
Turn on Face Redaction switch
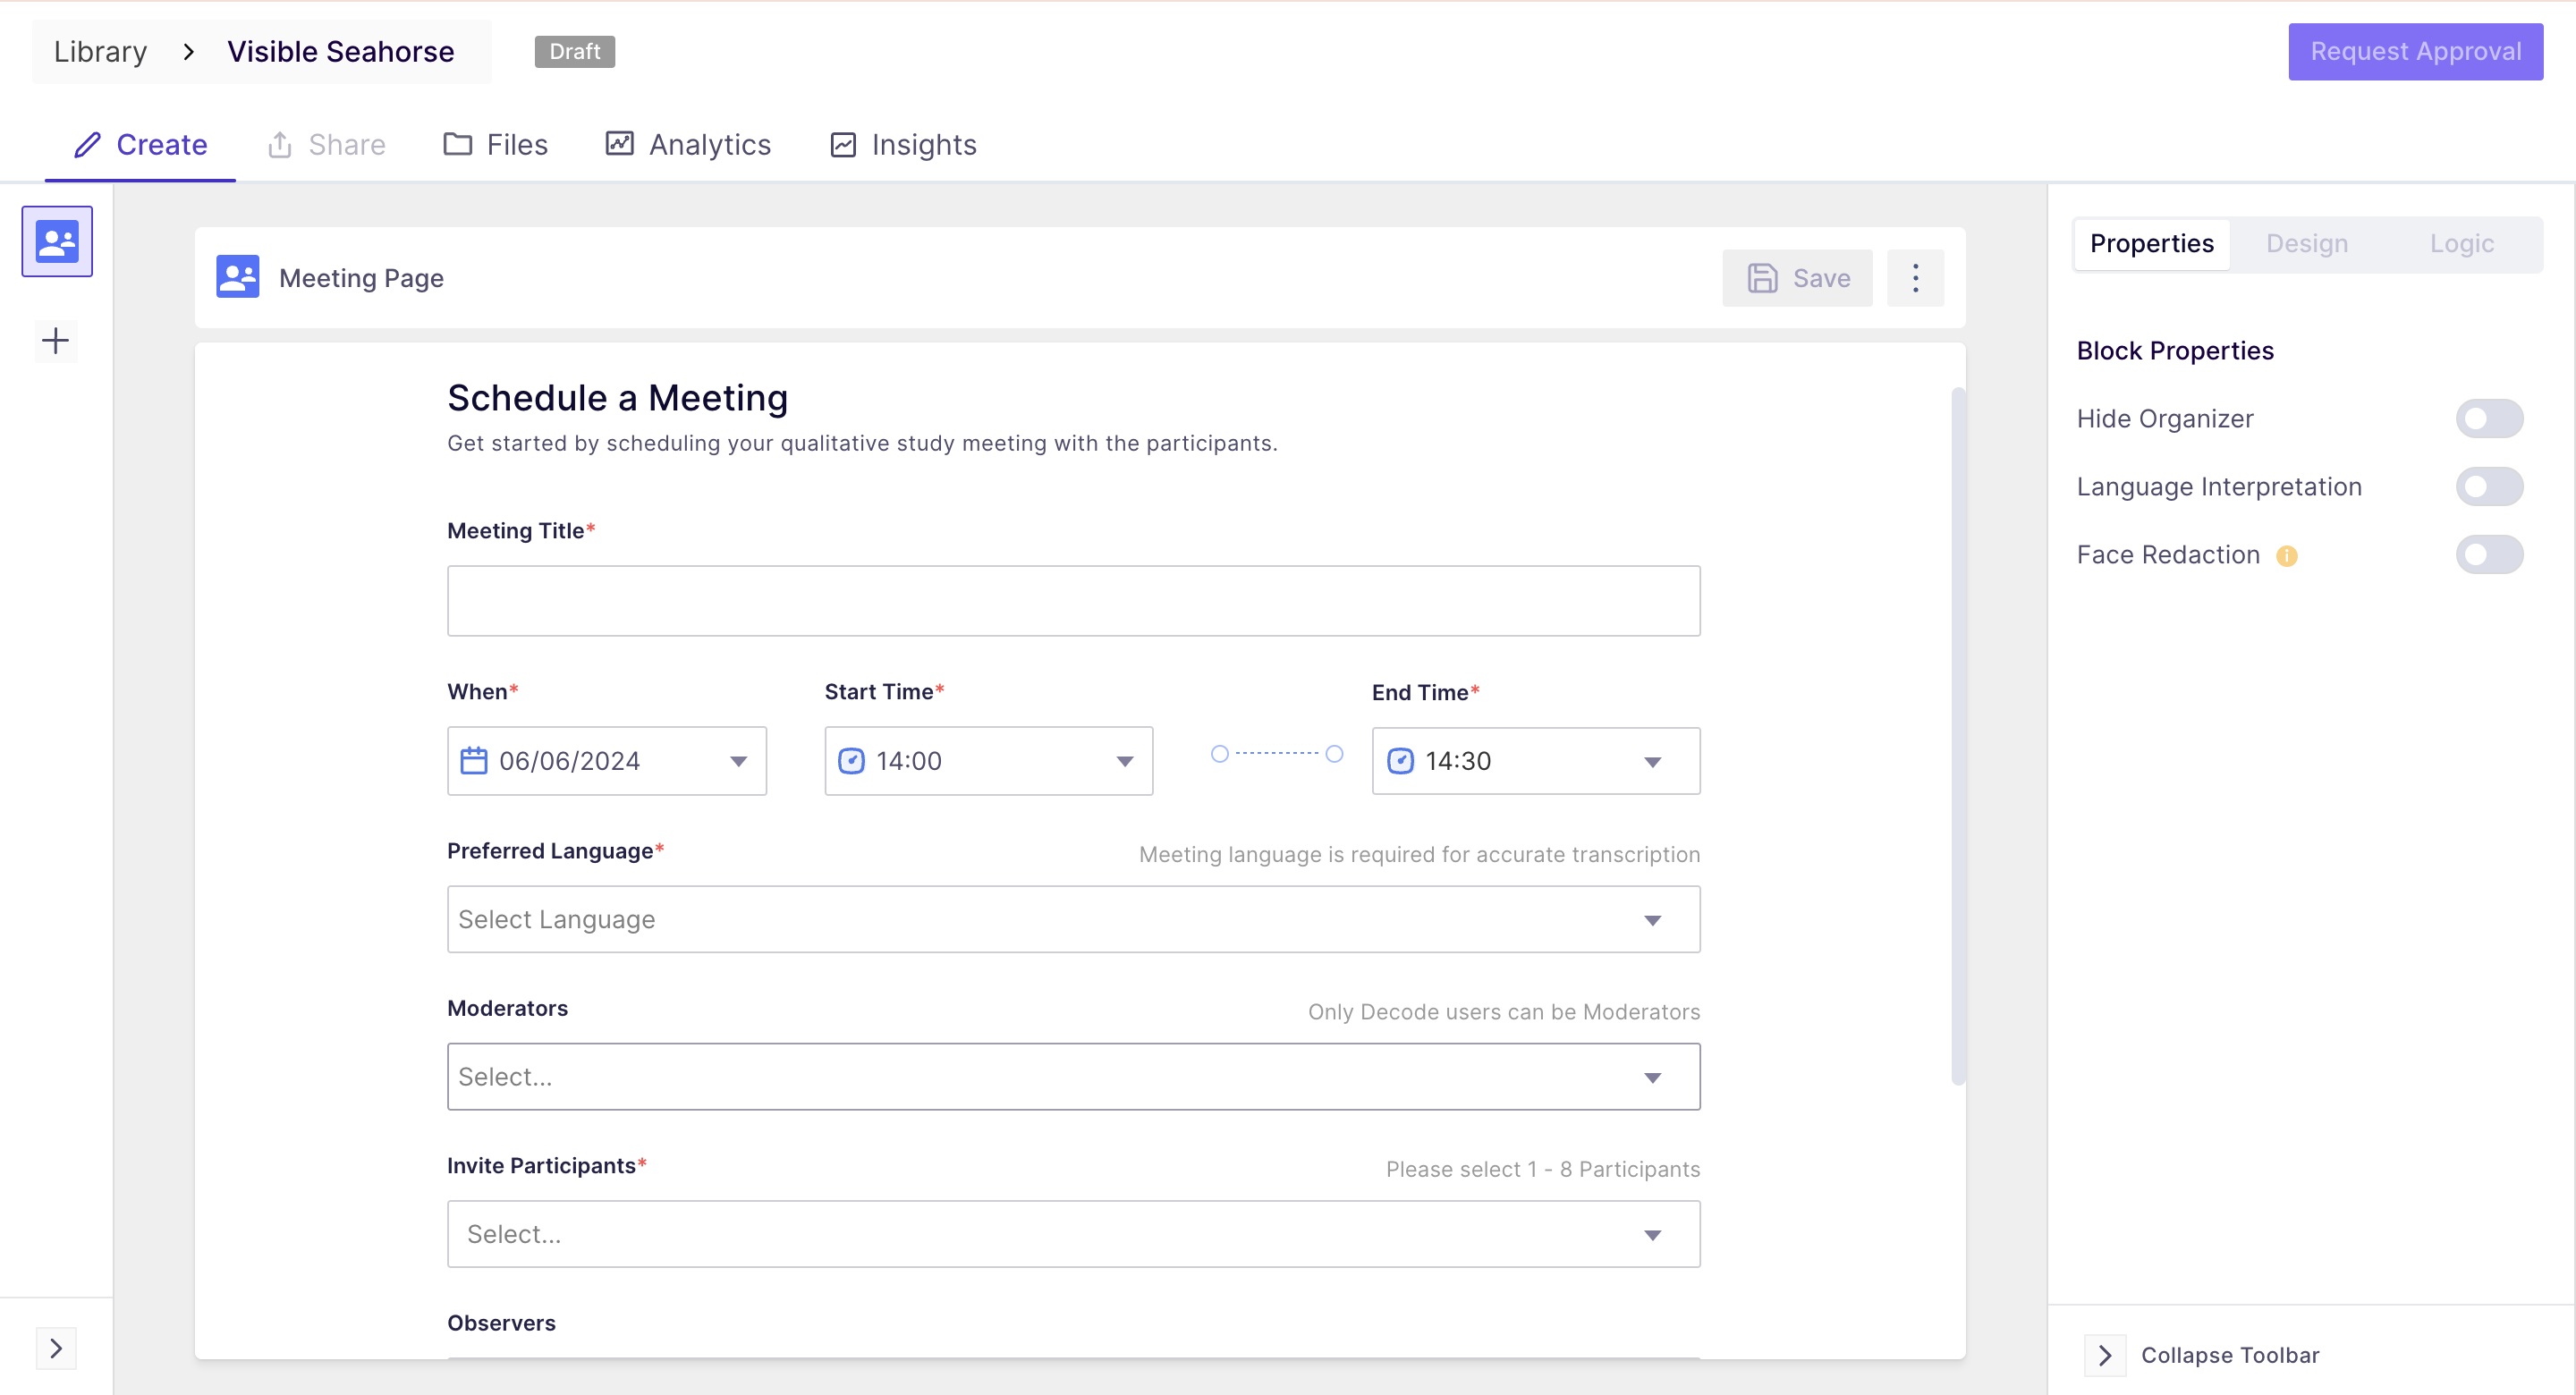[x=2489, y=554]
